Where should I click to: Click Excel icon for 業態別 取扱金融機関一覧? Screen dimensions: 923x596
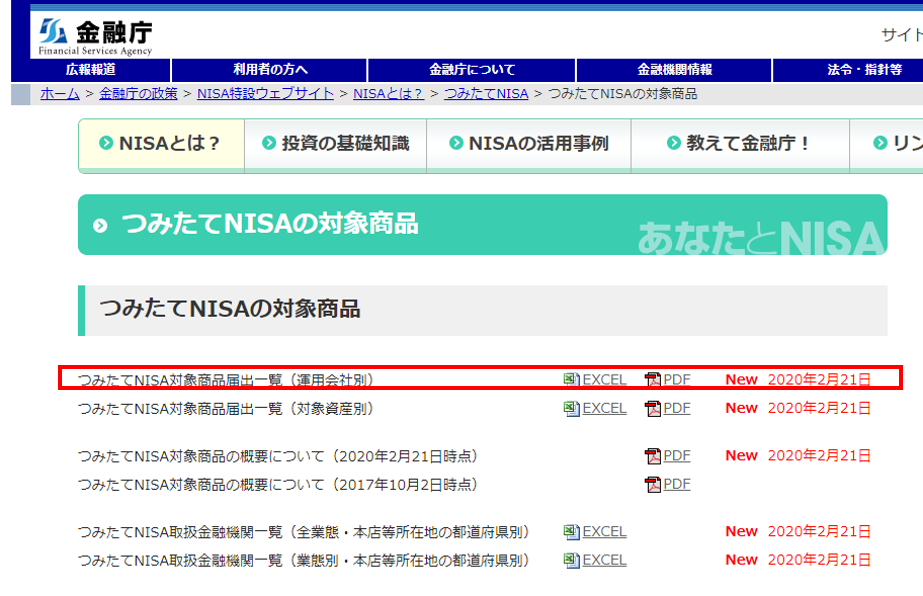tap(571, 560)
